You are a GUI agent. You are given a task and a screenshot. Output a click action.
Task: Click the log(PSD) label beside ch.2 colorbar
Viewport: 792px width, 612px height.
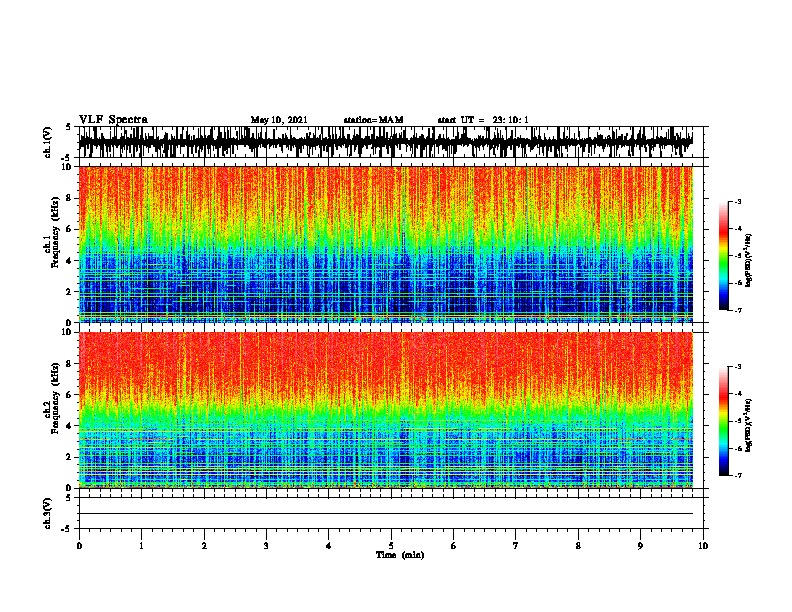tap(748, 425)
